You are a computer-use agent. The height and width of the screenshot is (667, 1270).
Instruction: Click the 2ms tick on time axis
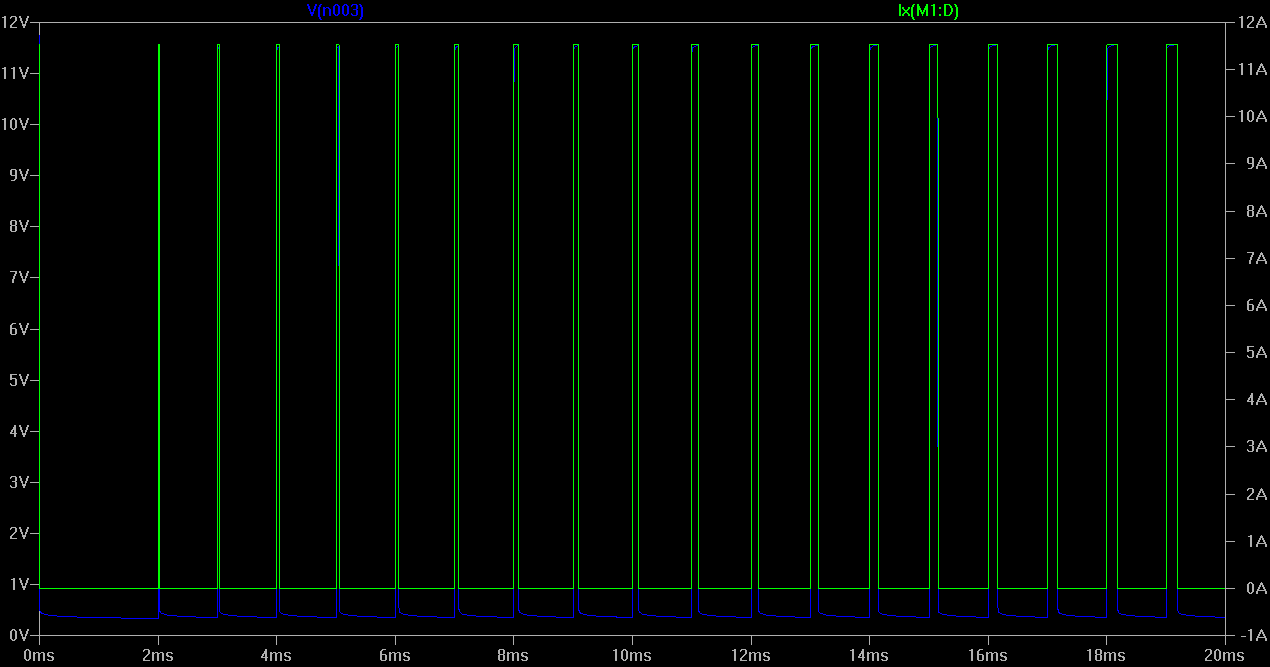tap(157, 655)
